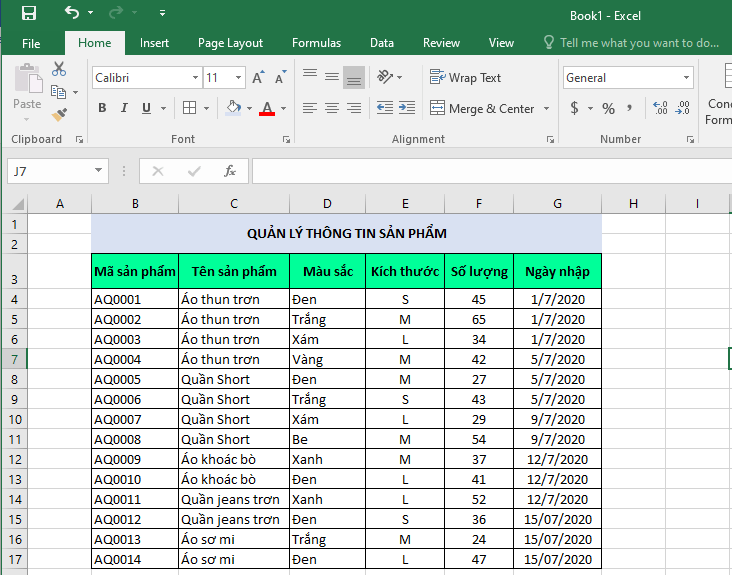Click the Name Box showing J7
732x575 pixels.
[58, 171]
